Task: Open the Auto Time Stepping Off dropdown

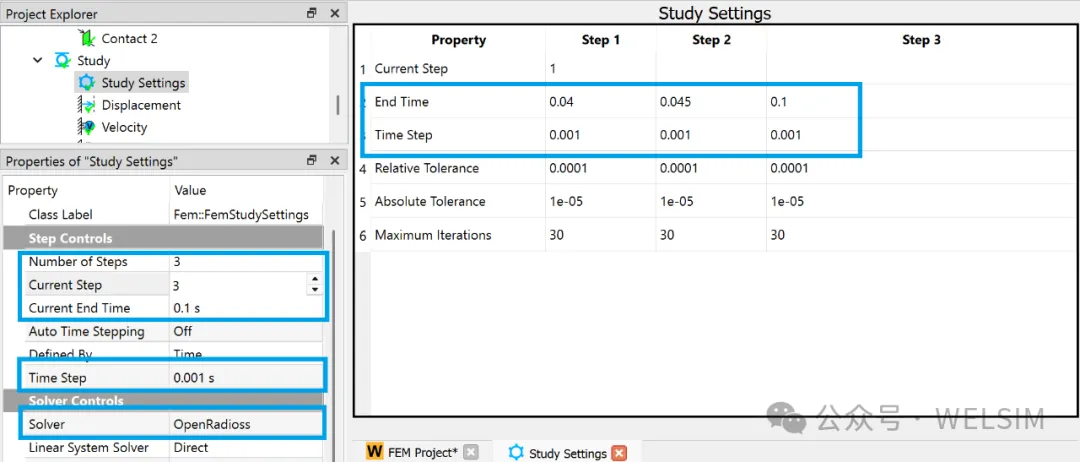Action: pyautogui.click(x=246, y=331)
